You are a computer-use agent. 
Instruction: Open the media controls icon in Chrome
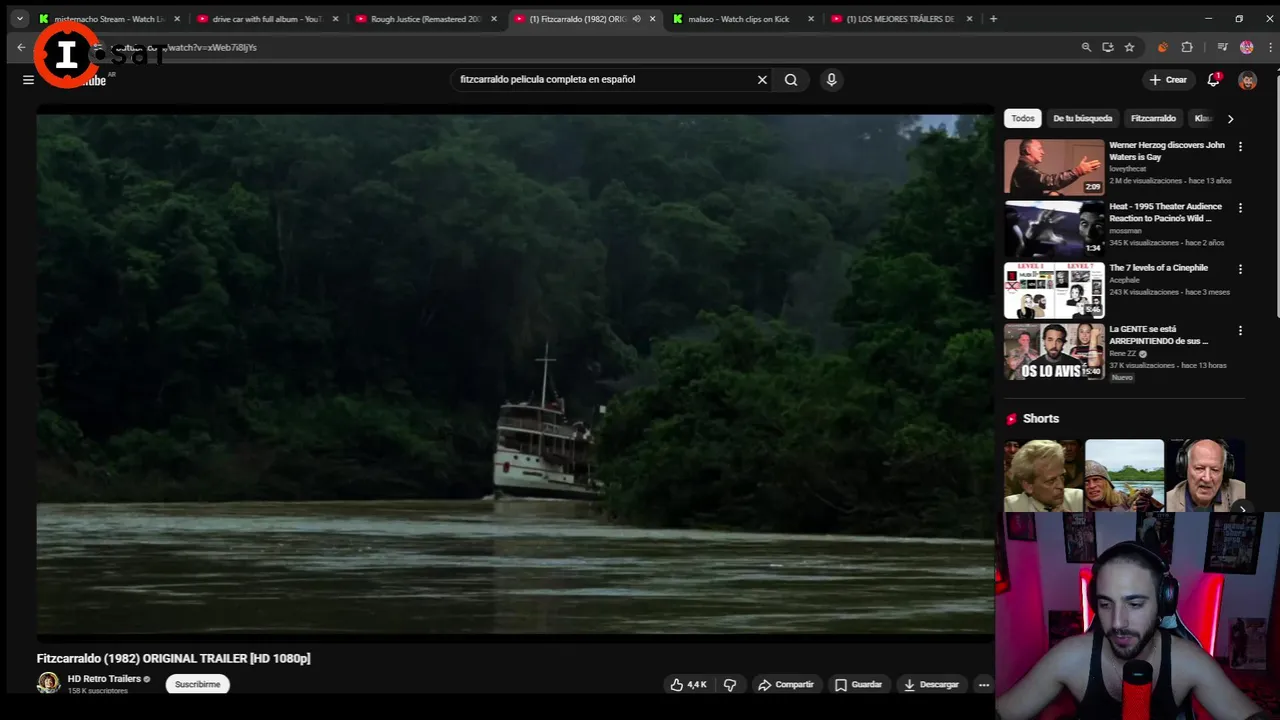[1222, 47]
